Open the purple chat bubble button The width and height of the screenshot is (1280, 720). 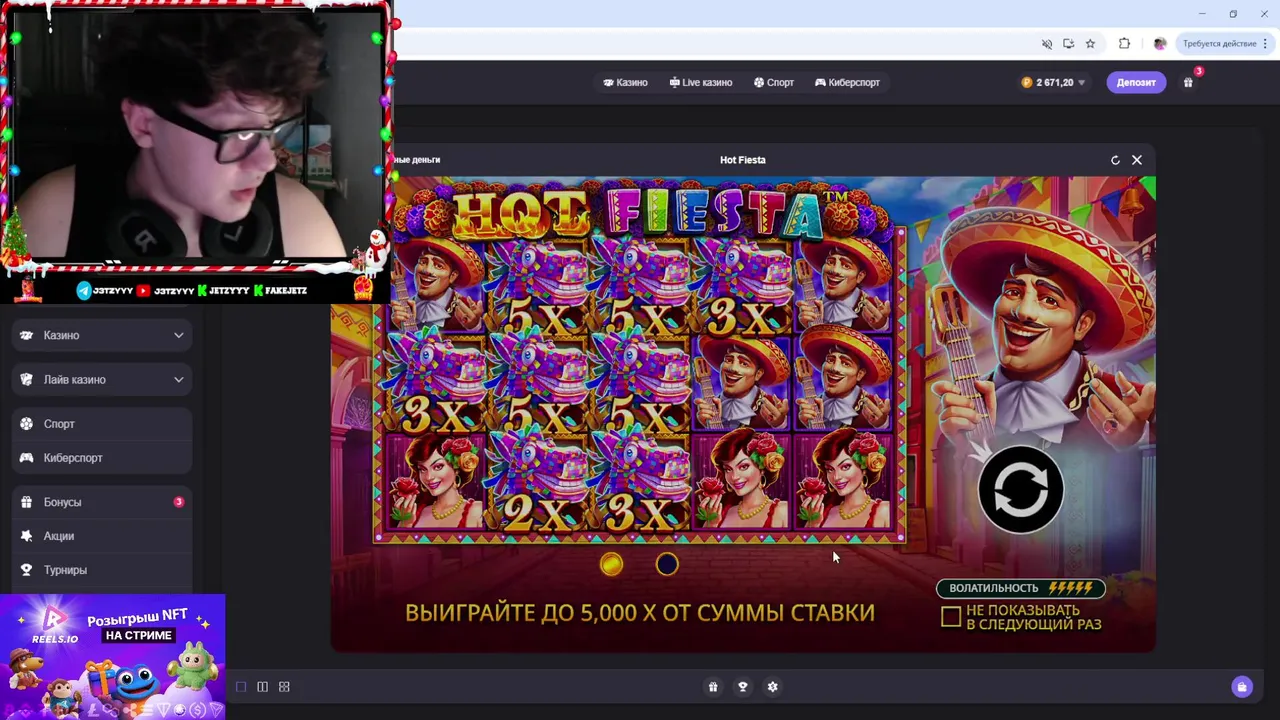(1242, 687)
